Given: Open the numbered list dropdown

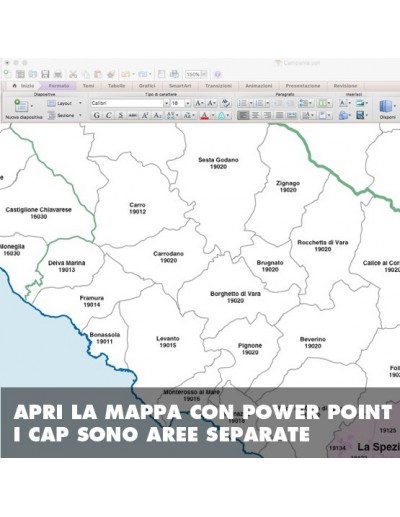Looking at the screenshot, I should pyautogui.click(x=268, y=103).
